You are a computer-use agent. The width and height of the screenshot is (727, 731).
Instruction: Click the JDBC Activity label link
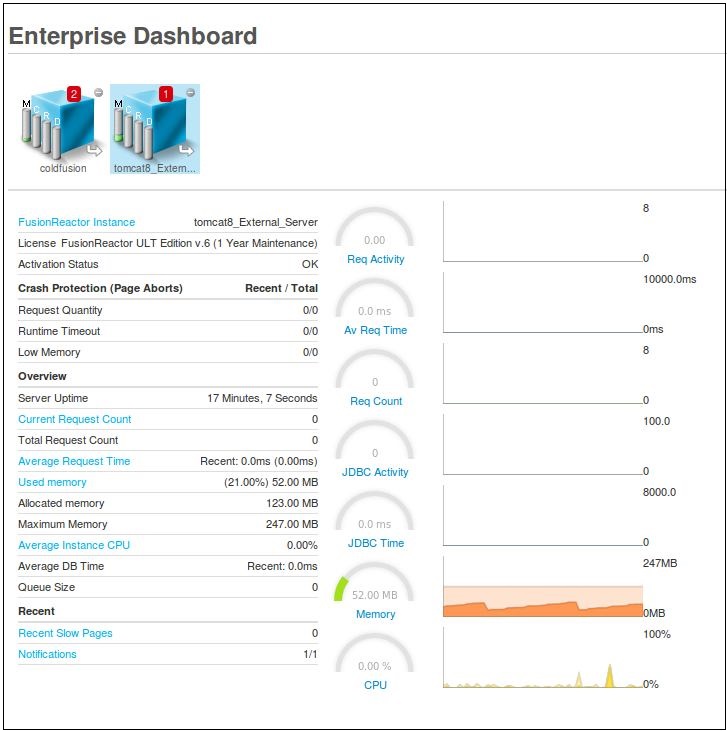tap(375, 472)
